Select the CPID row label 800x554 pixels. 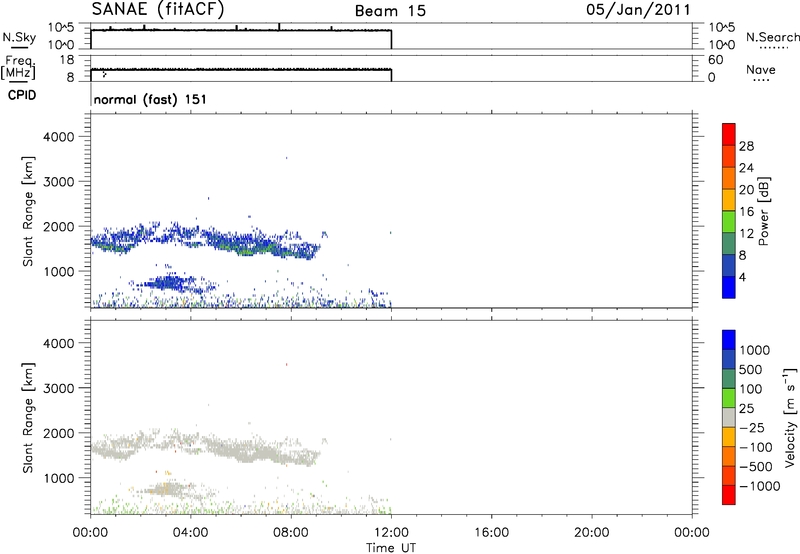[22, 95]
